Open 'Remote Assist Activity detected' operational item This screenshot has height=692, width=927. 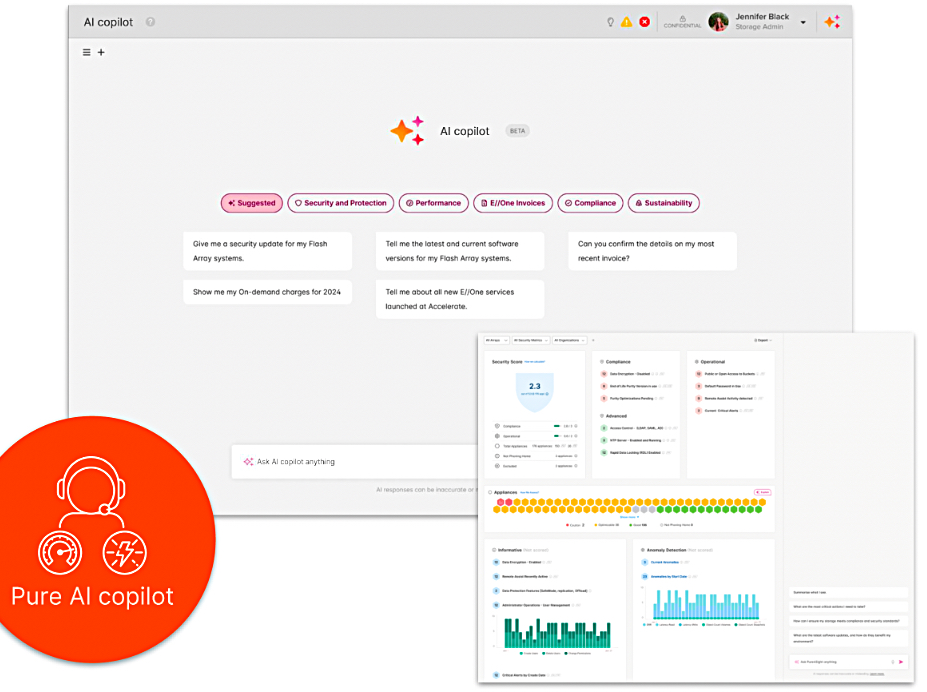click(728, 398)
